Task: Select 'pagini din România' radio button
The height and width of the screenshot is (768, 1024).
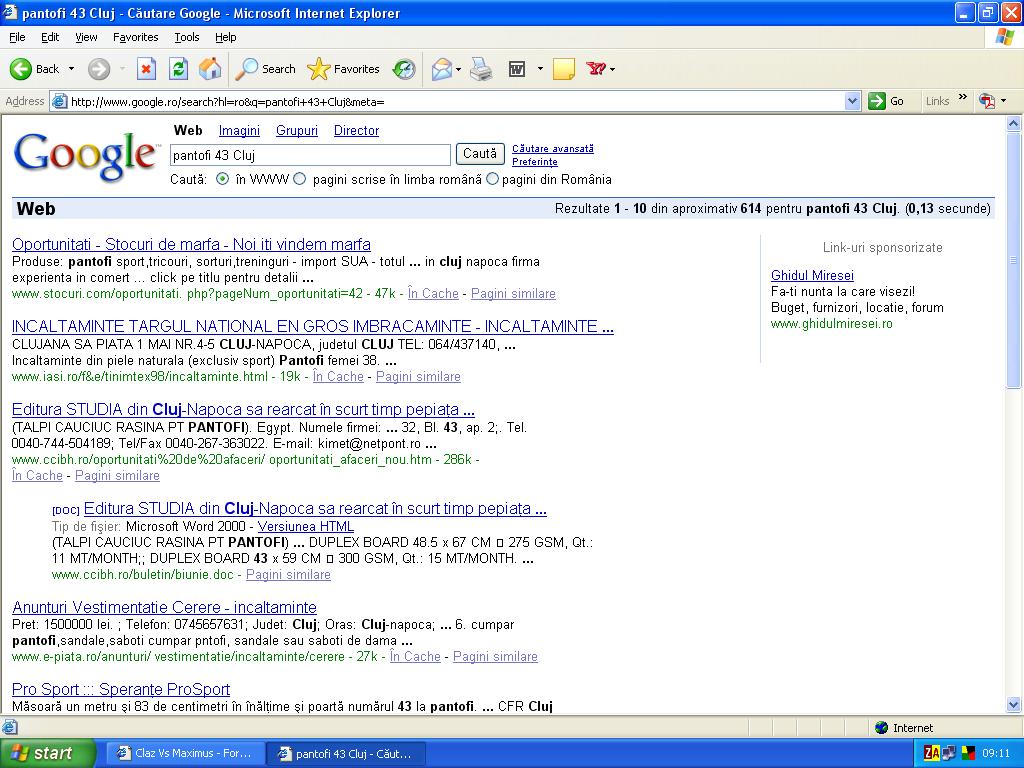Action: point(492,179)
